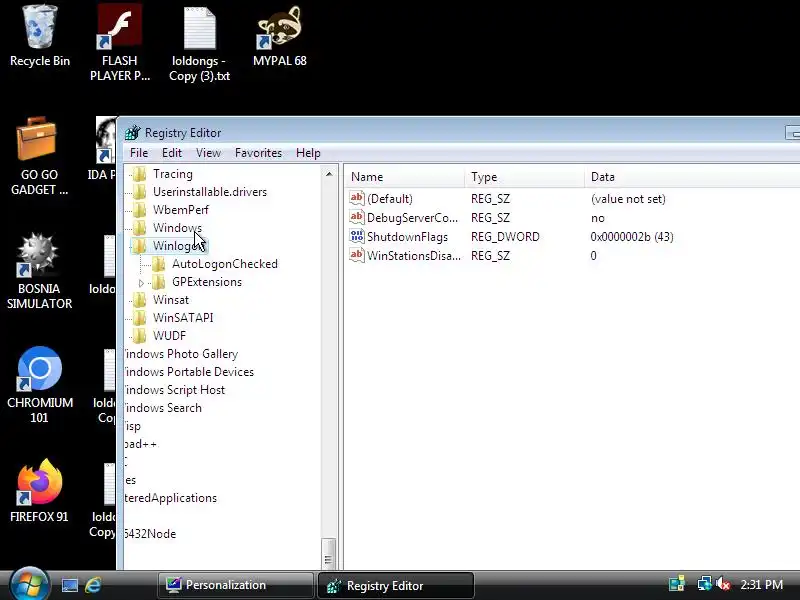800x600 pixels.
Task: Click the muted volume tray icon
Action: click(723, 584)
